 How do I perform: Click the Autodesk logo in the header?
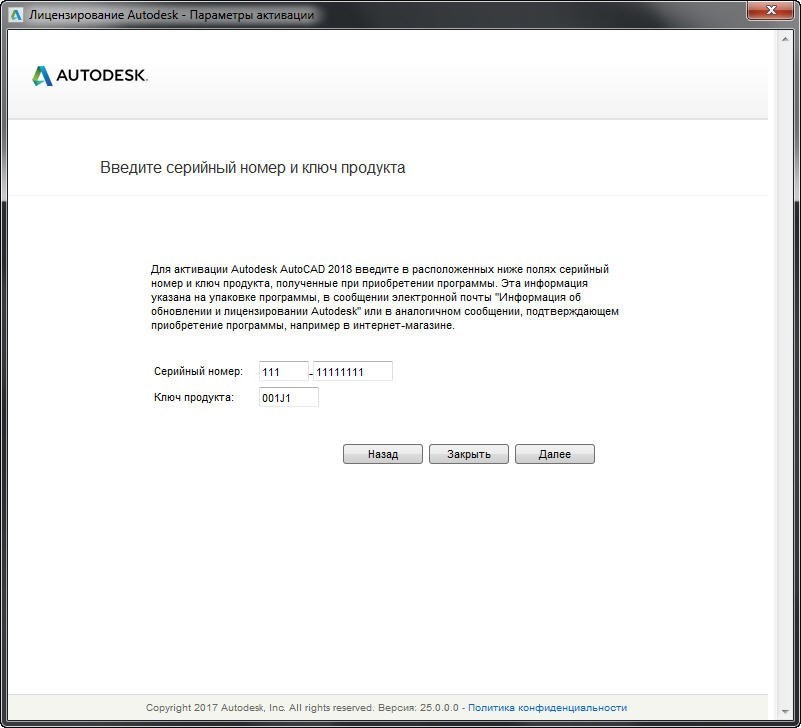[90, 76]
